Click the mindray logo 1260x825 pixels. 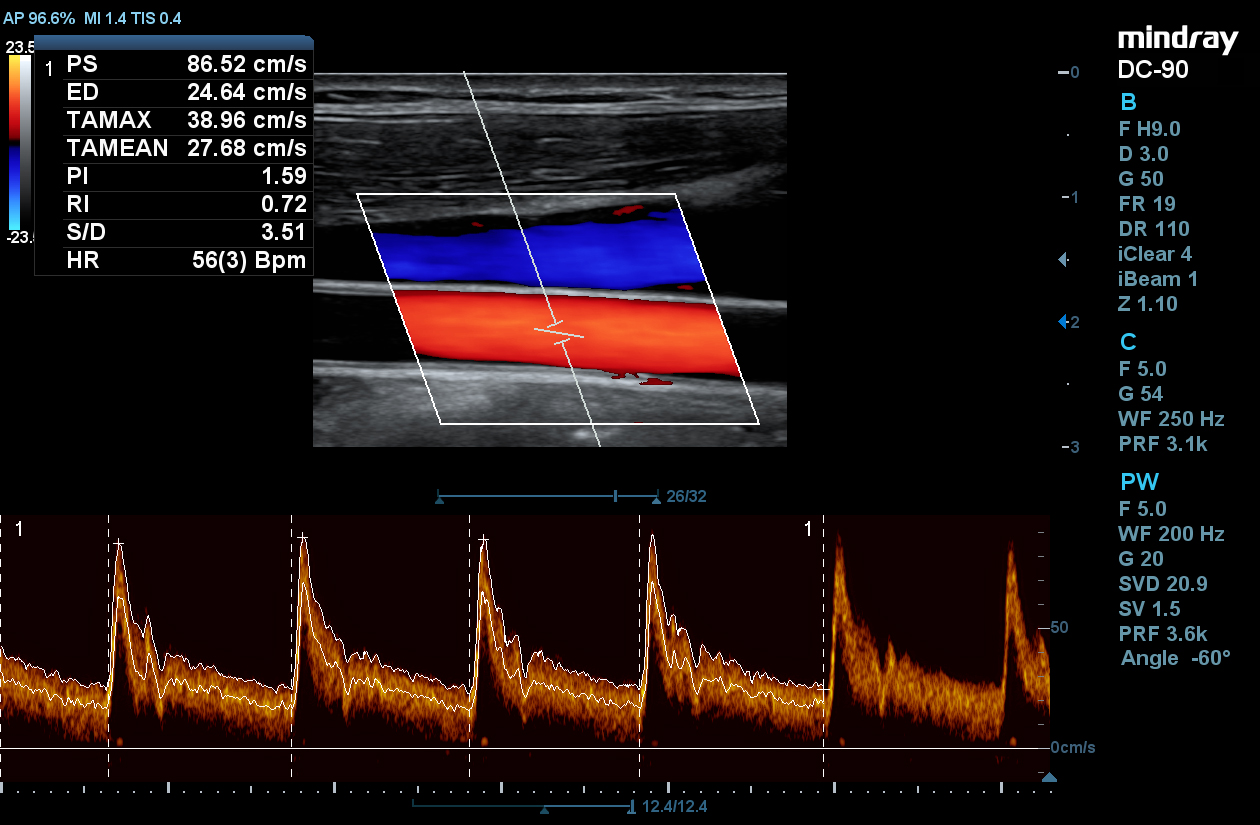coord(1177,40)
